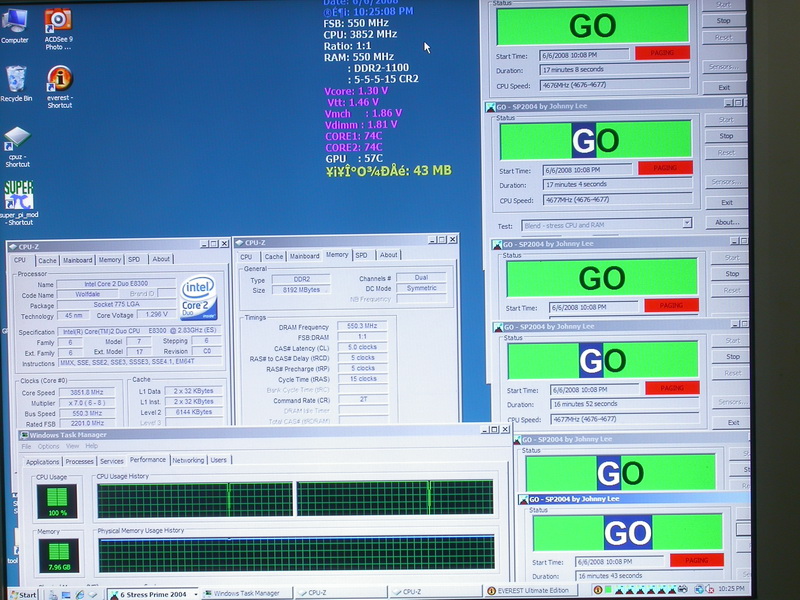The height and width of the screenshot is (600, 800).
Task: Open SPD tab in Processor CPU-Z window
Action: (x=134, y=260)
